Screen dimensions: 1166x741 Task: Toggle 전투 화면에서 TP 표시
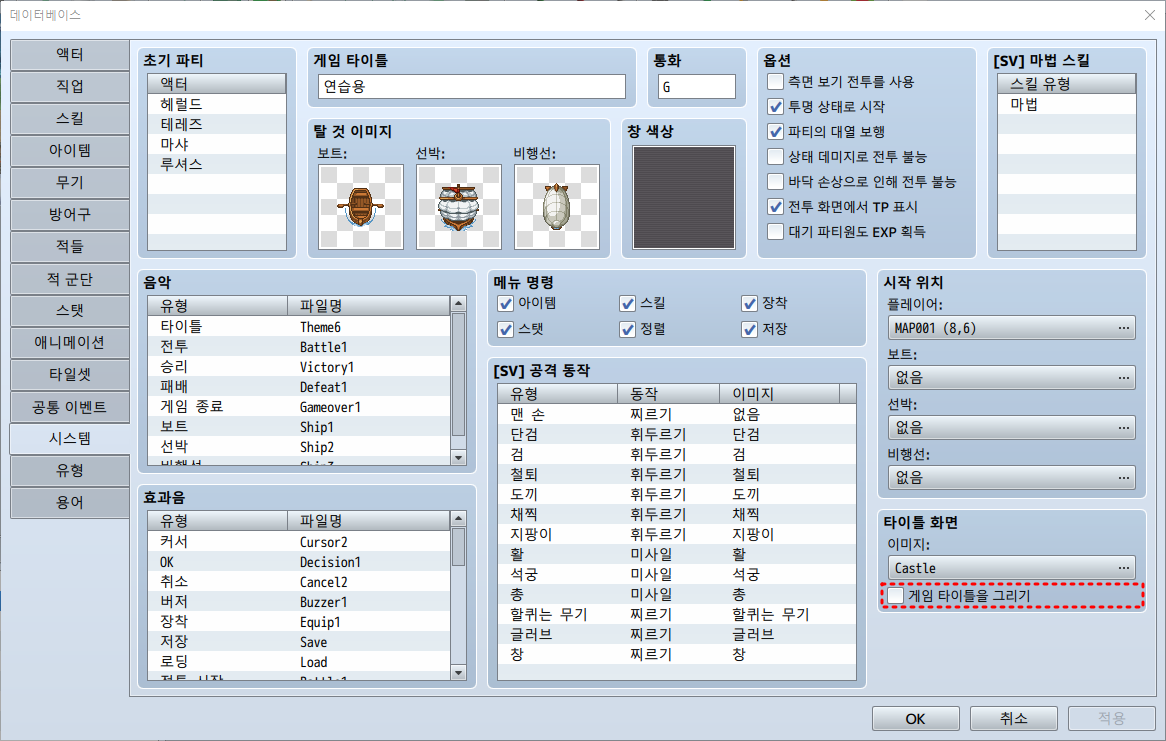tap(776, 207)
